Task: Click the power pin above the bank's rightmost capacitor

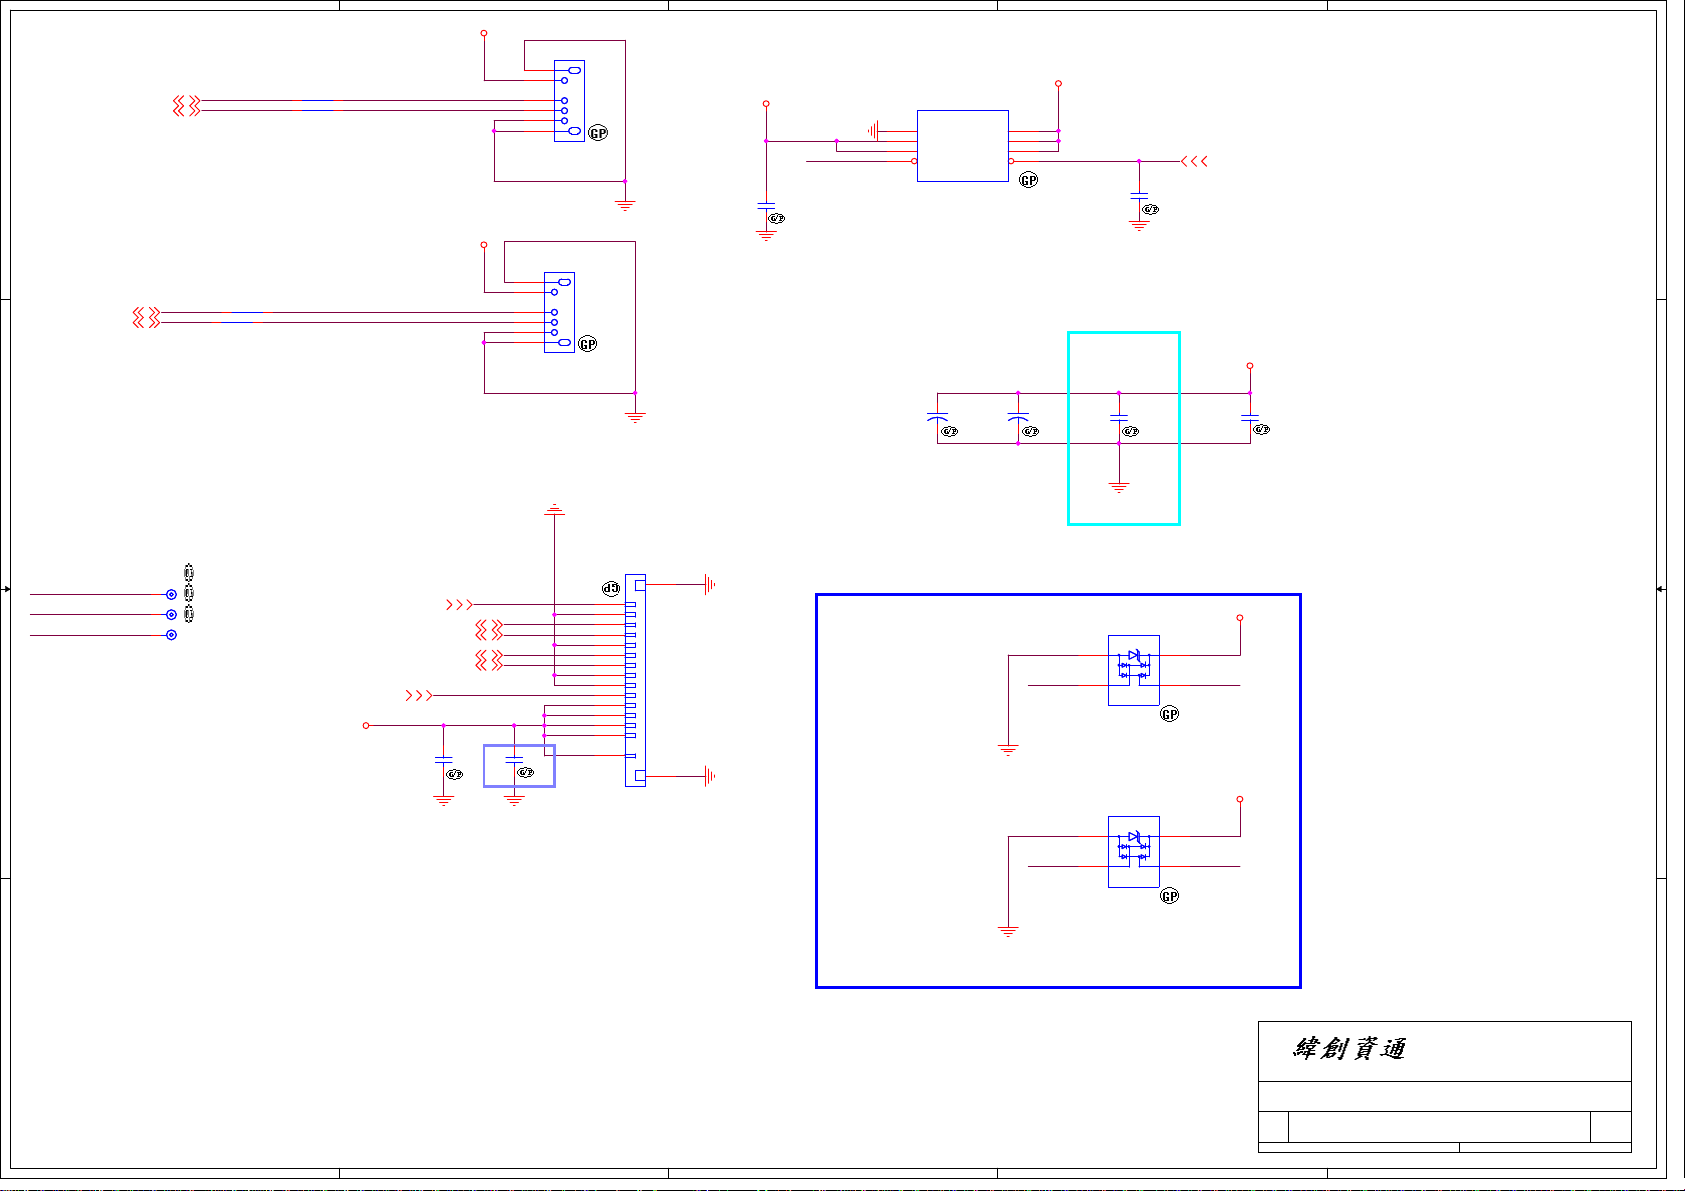Action: pos(1250,366)
